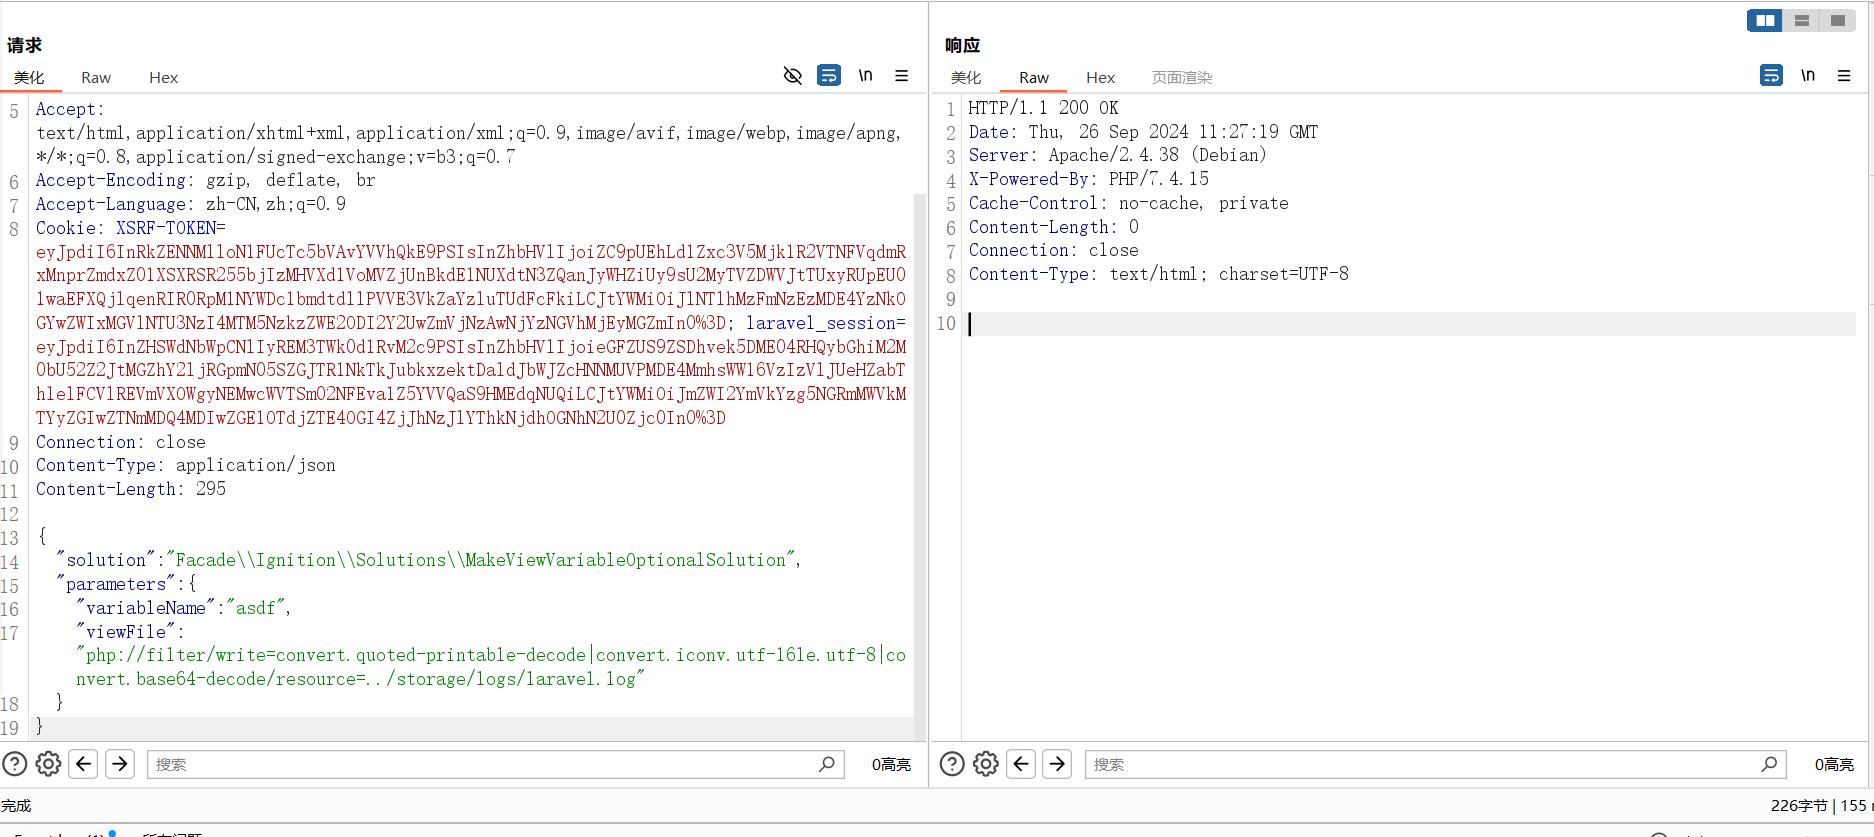Select the request Raw tab
The width and height of the screenshot is (1874, 837).
pos(96,77)
